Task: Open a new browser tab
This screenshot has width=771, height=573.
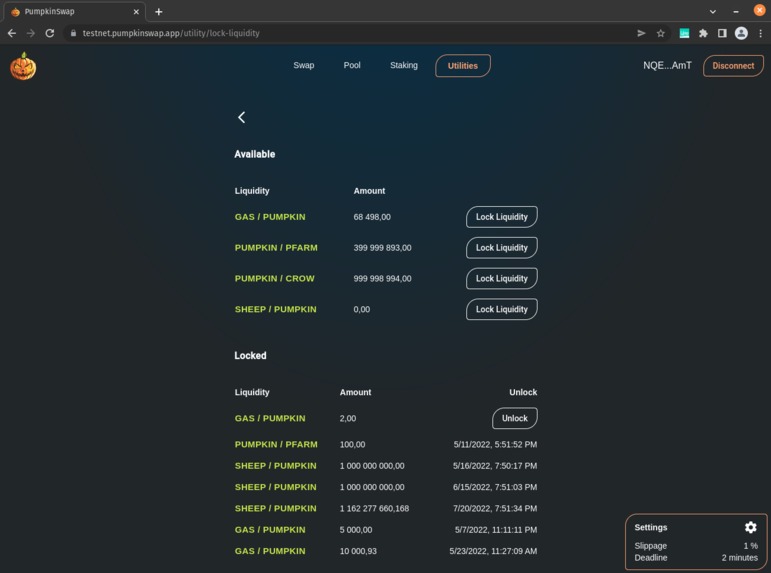Action: [159, 12]
